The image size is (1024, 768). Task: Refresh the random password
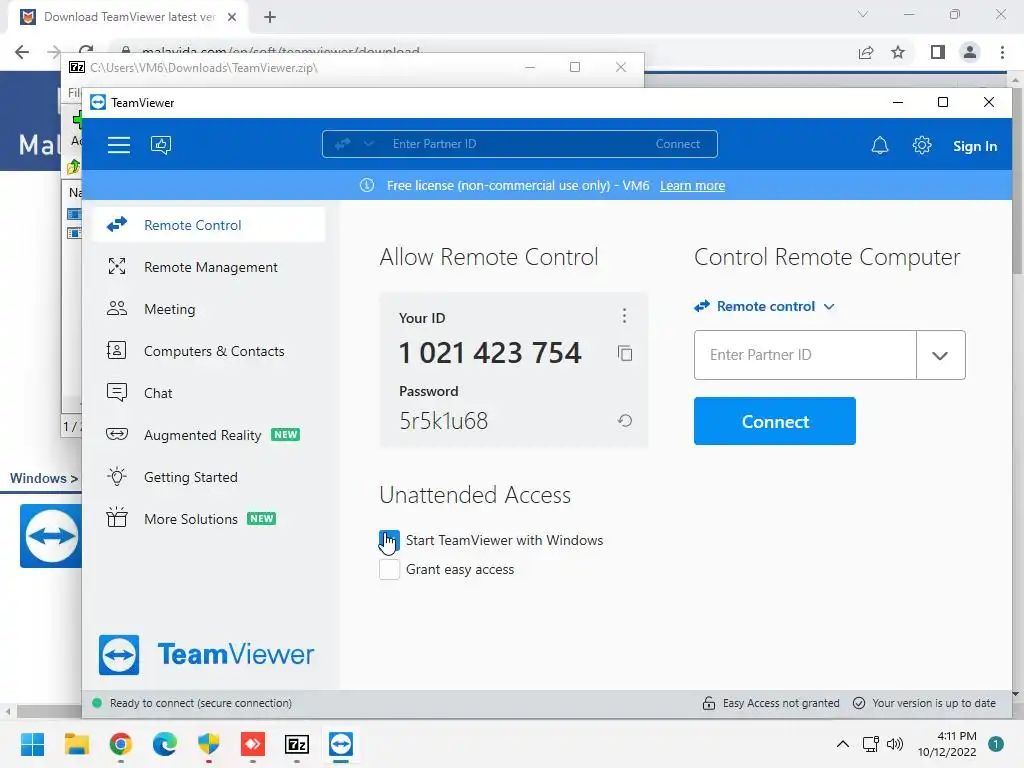click(x=625, y=421)
